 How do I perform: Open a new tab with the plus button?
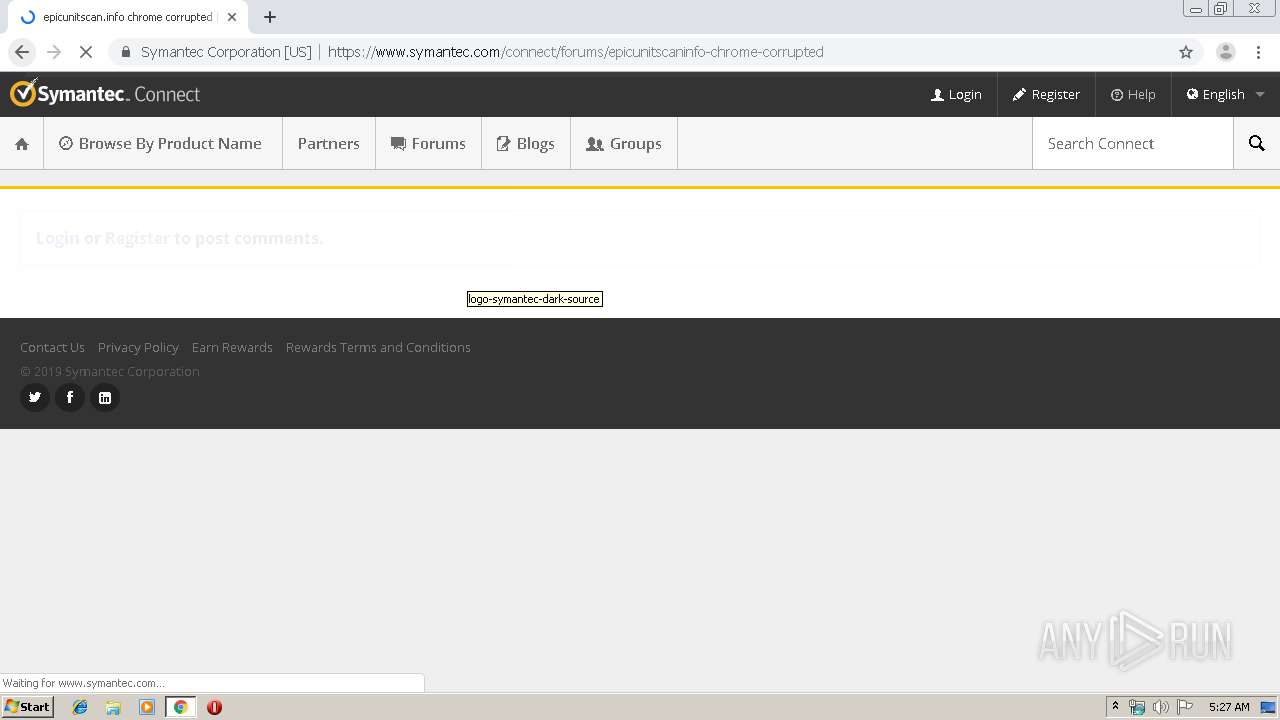tap(270, 17)
